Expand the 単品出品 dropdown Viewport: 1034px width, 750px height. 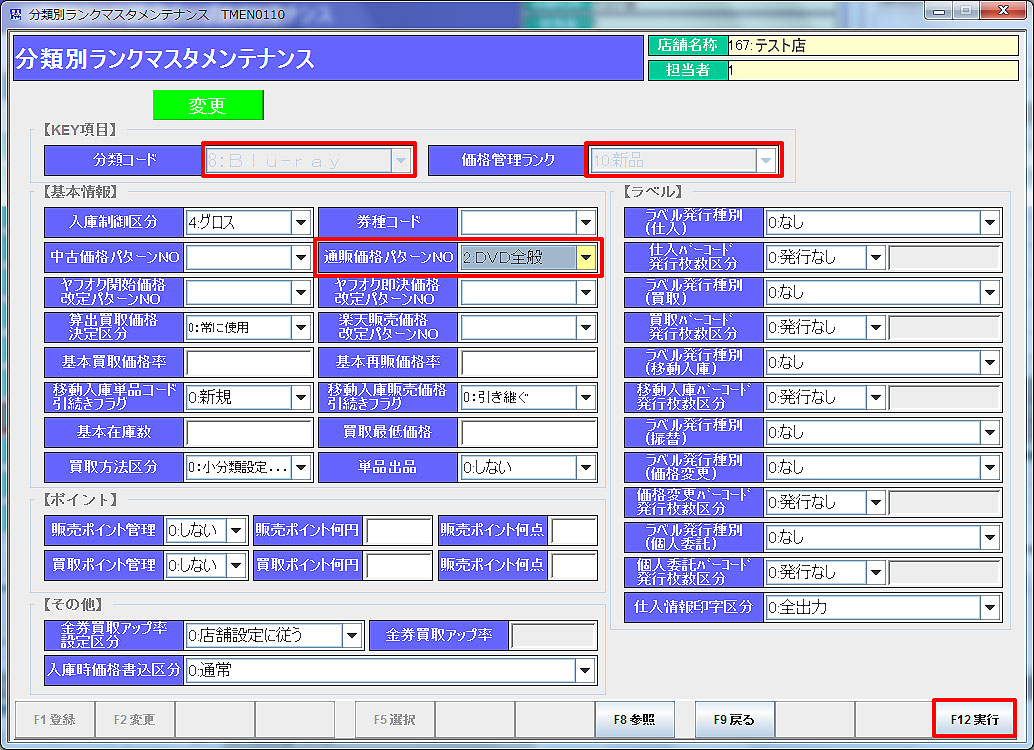pyautogui.click(x=586, y=466)
